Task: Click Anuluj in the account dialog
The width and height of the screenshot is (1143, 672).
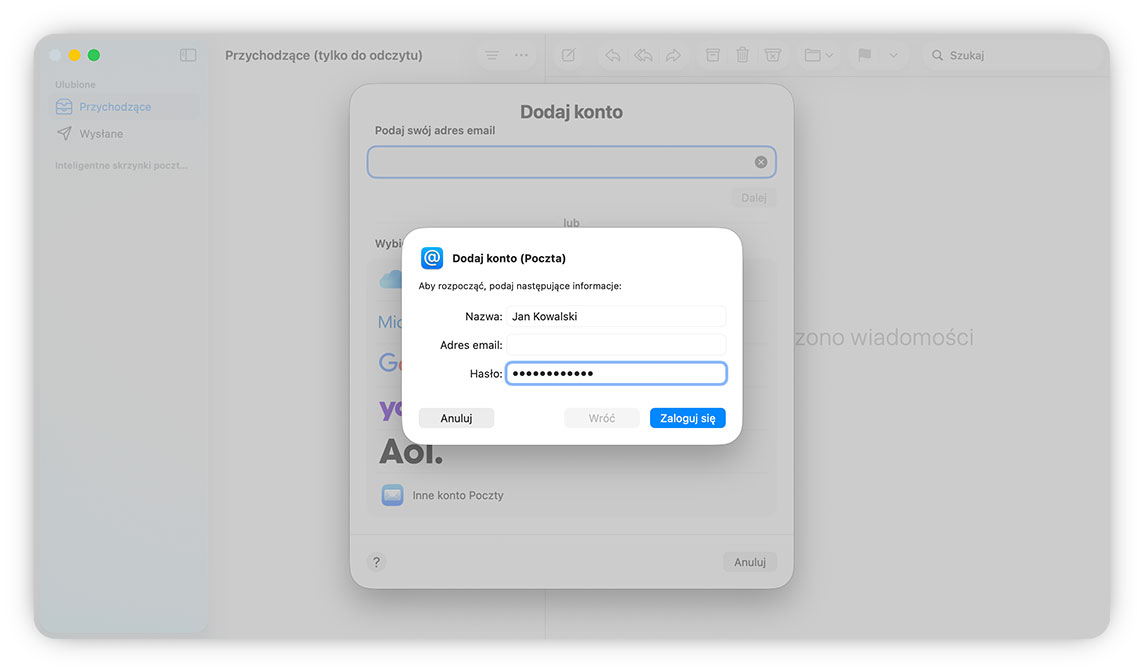Action: (456, 417)
